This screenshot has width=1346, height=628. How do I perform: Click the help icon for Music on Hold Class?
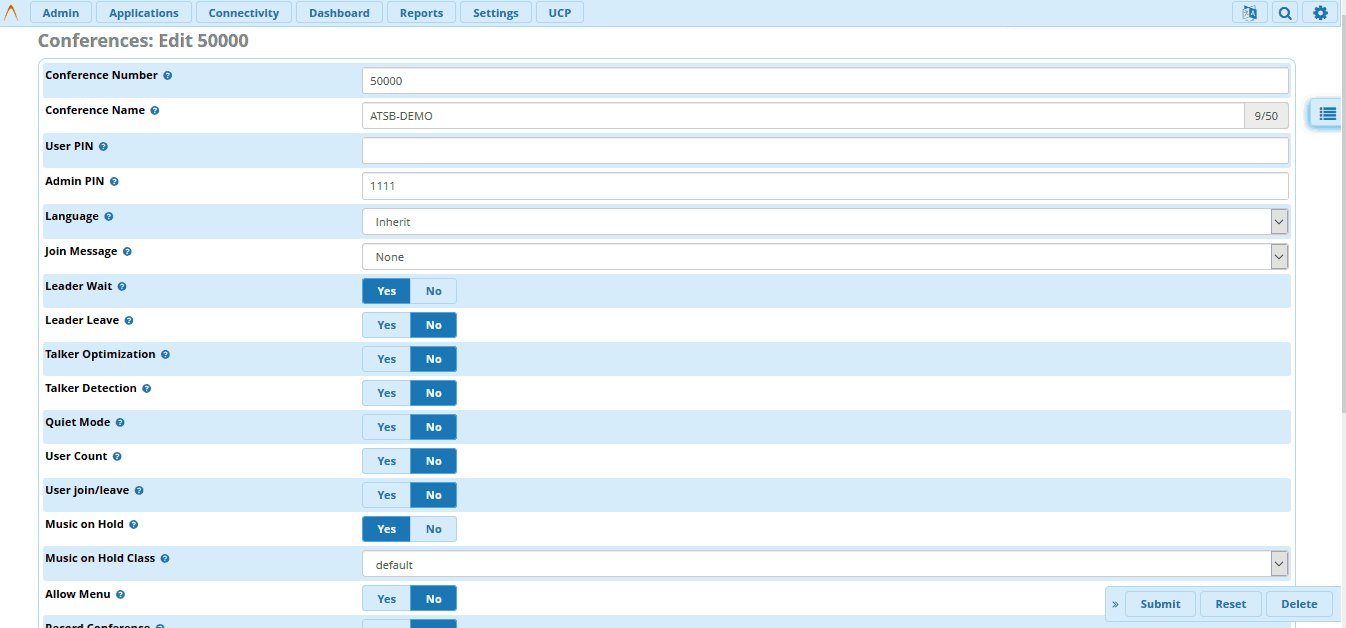click(165, 559)
